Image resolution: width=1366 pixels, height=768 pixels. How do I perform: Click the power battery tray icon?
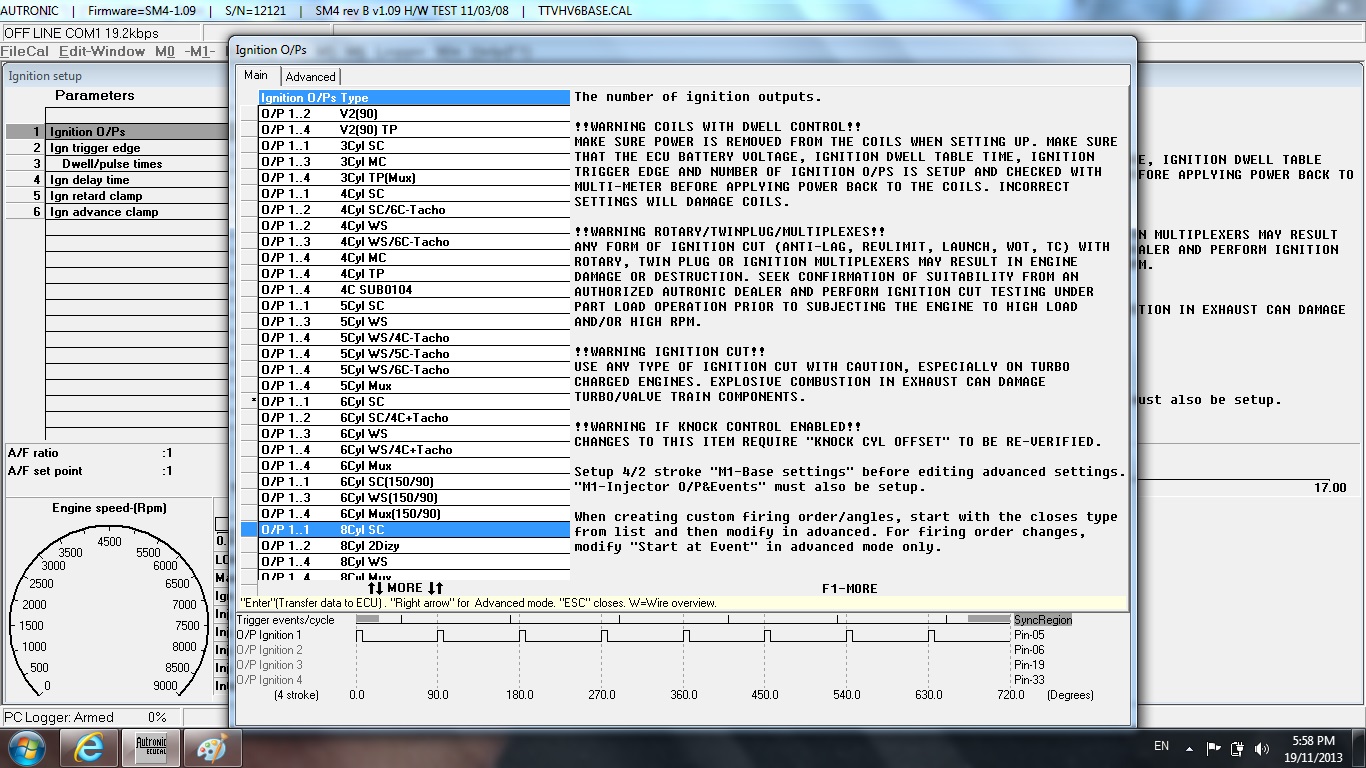(x=1236, y=748)
